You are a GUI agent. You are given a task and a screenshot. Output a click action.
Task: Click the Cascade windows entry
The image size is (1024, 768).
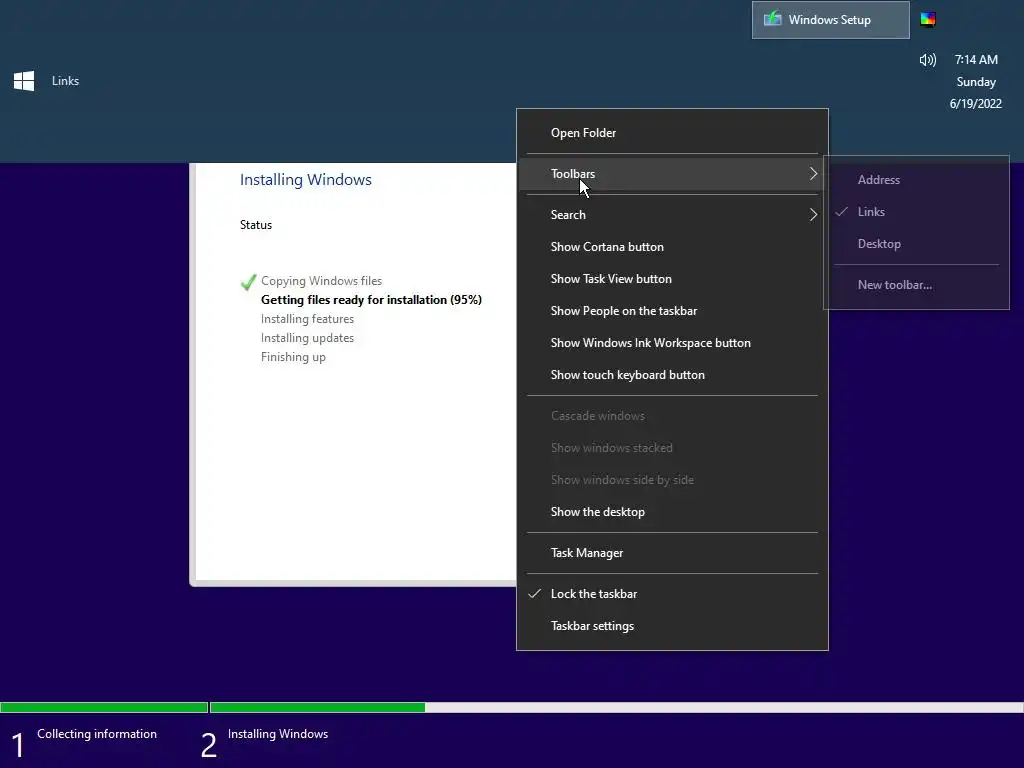[x=672, y=416]
